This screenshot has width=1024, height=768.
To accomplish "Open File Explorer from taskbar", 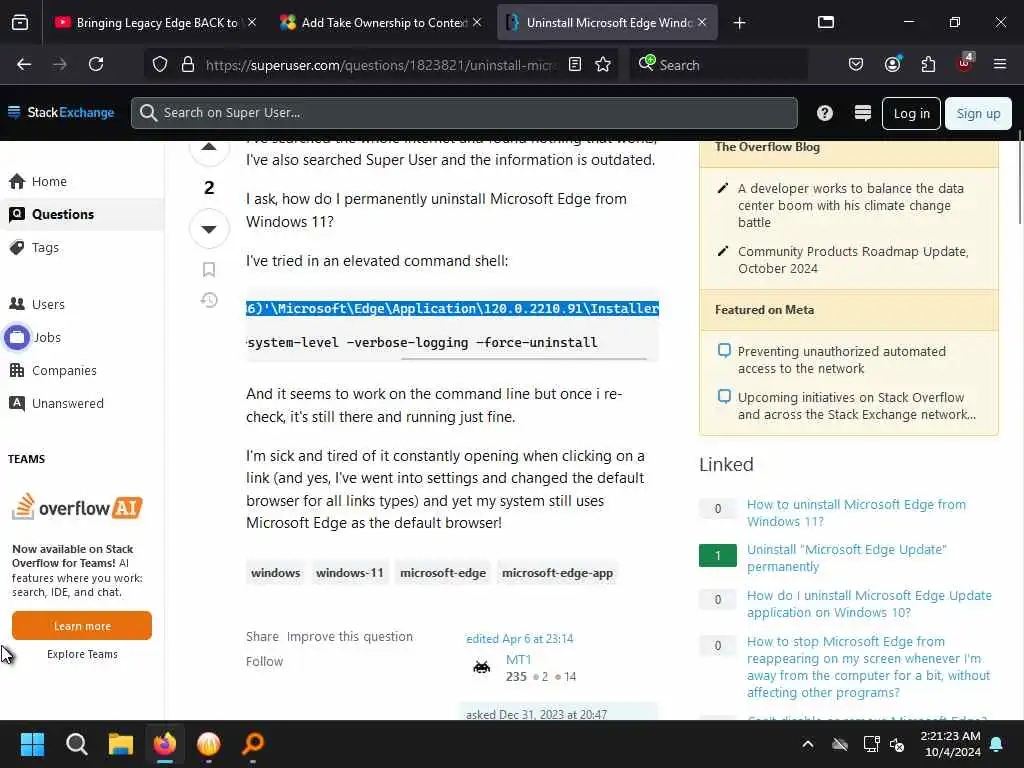I will click(121, 743).
